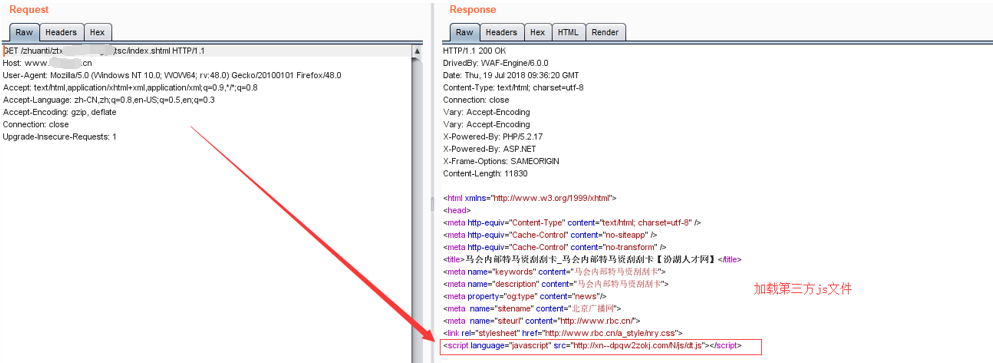Click the Content-Length: 11830 header line

click(x=485, y=174)
